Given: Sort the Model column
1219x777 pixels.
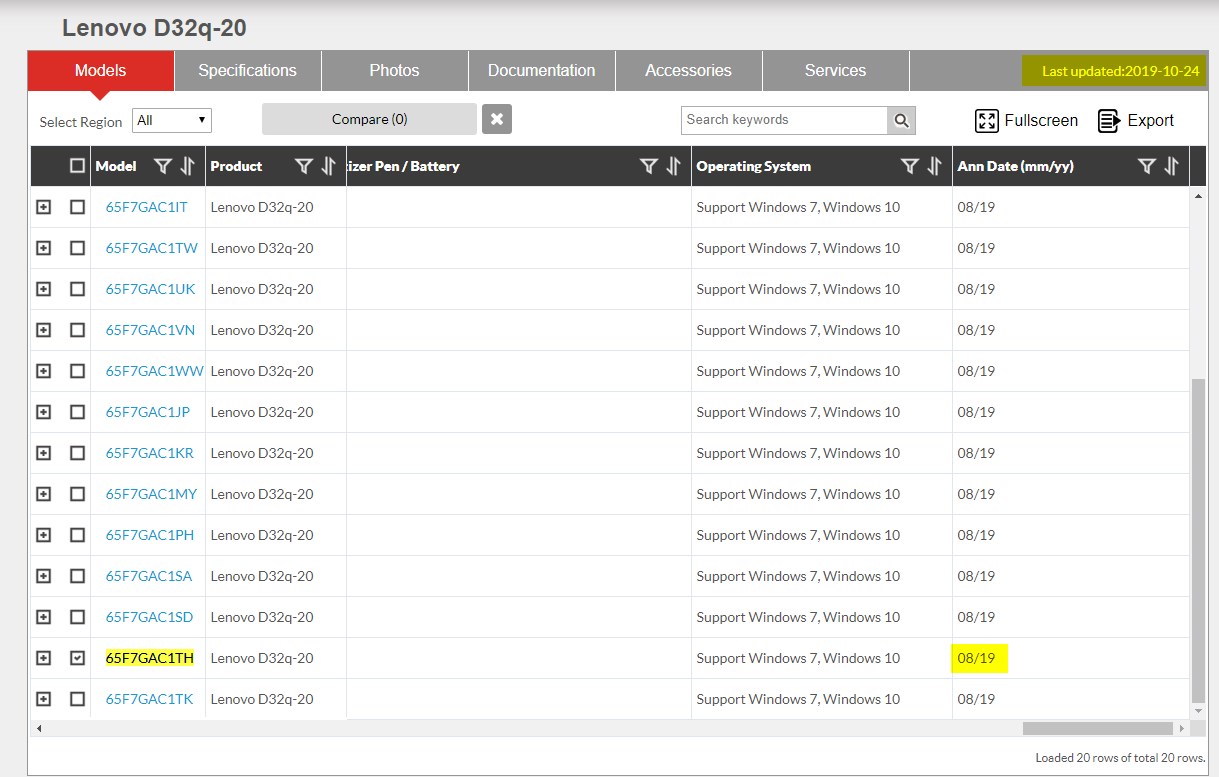Looking at the screenshot, I should coord(187,167).
